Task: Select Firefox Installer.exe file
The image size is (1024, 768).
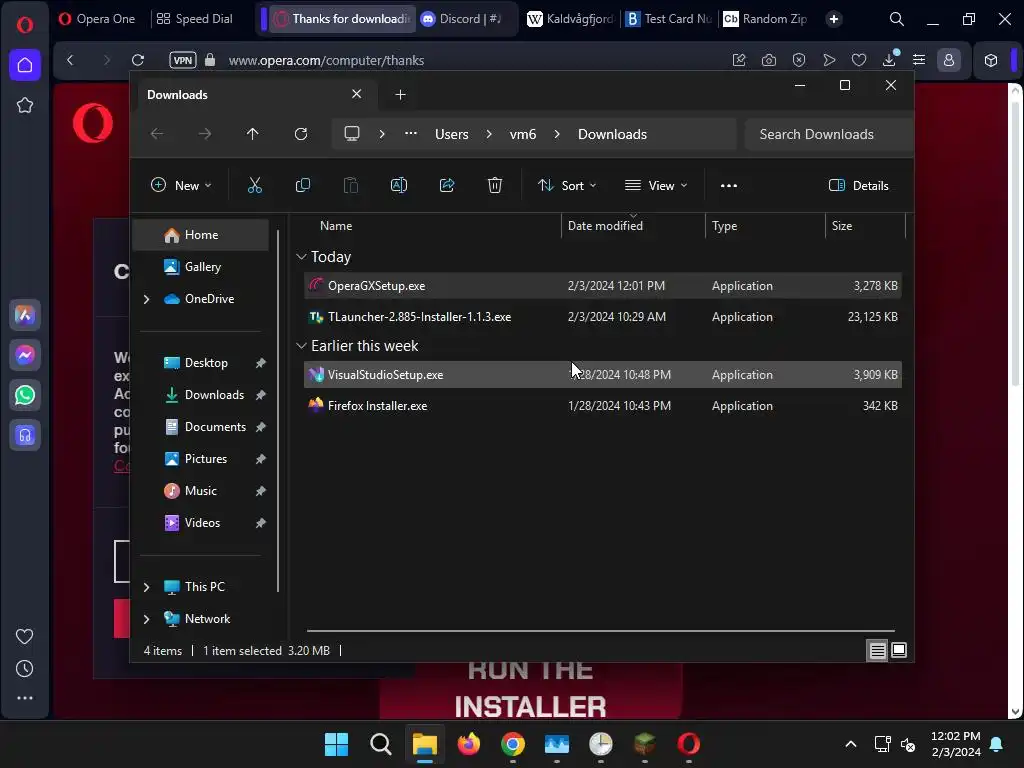Action: pyautogui.click(x=602, y=406)
